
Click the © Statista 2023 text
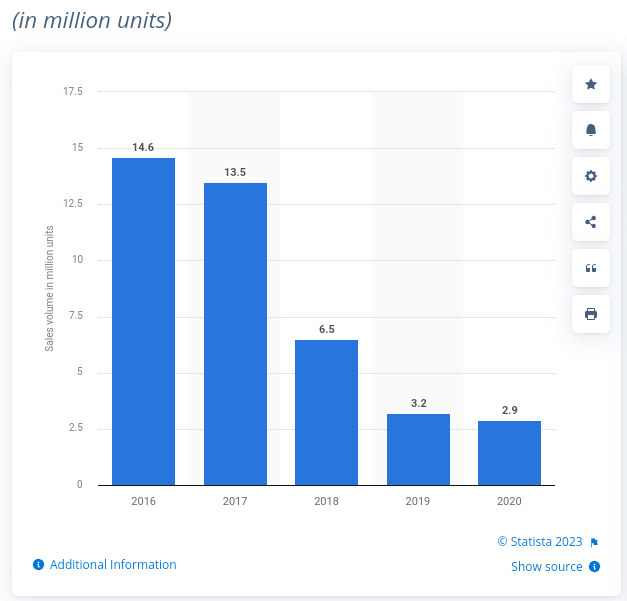(x=539, y=541)
